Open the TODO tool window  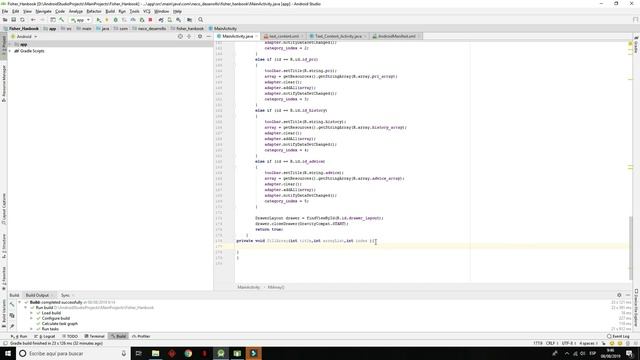click(70, 336)
